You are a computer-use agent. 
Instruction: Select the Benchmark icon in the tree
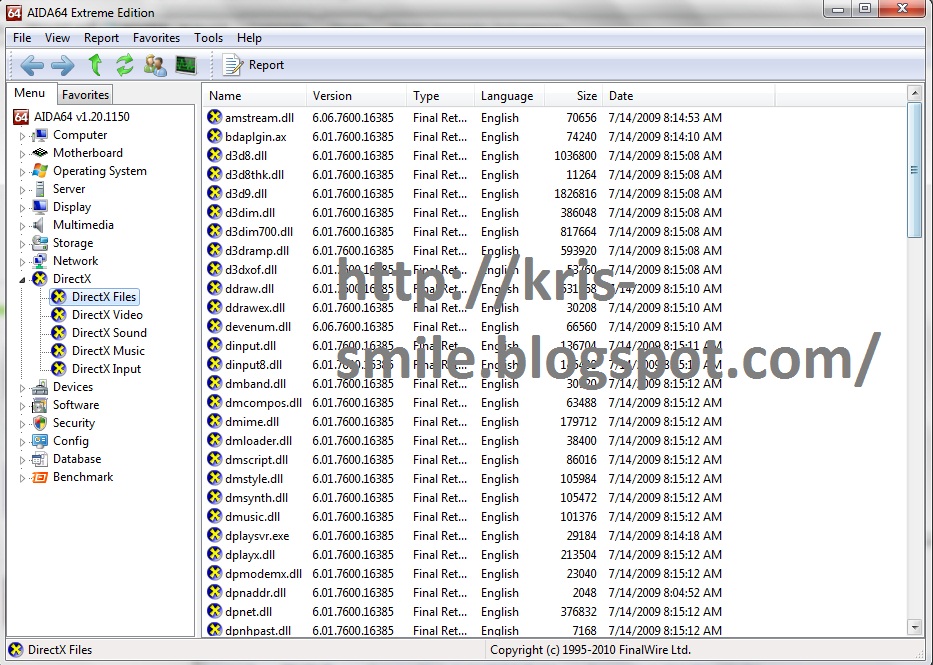[40, 477]
